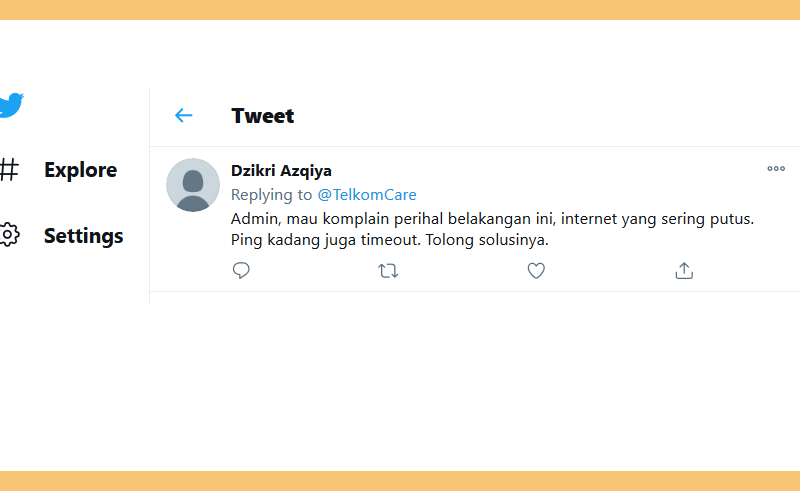Select the Explore menu label
Viewport: 800px width, 491px height.
81,170
